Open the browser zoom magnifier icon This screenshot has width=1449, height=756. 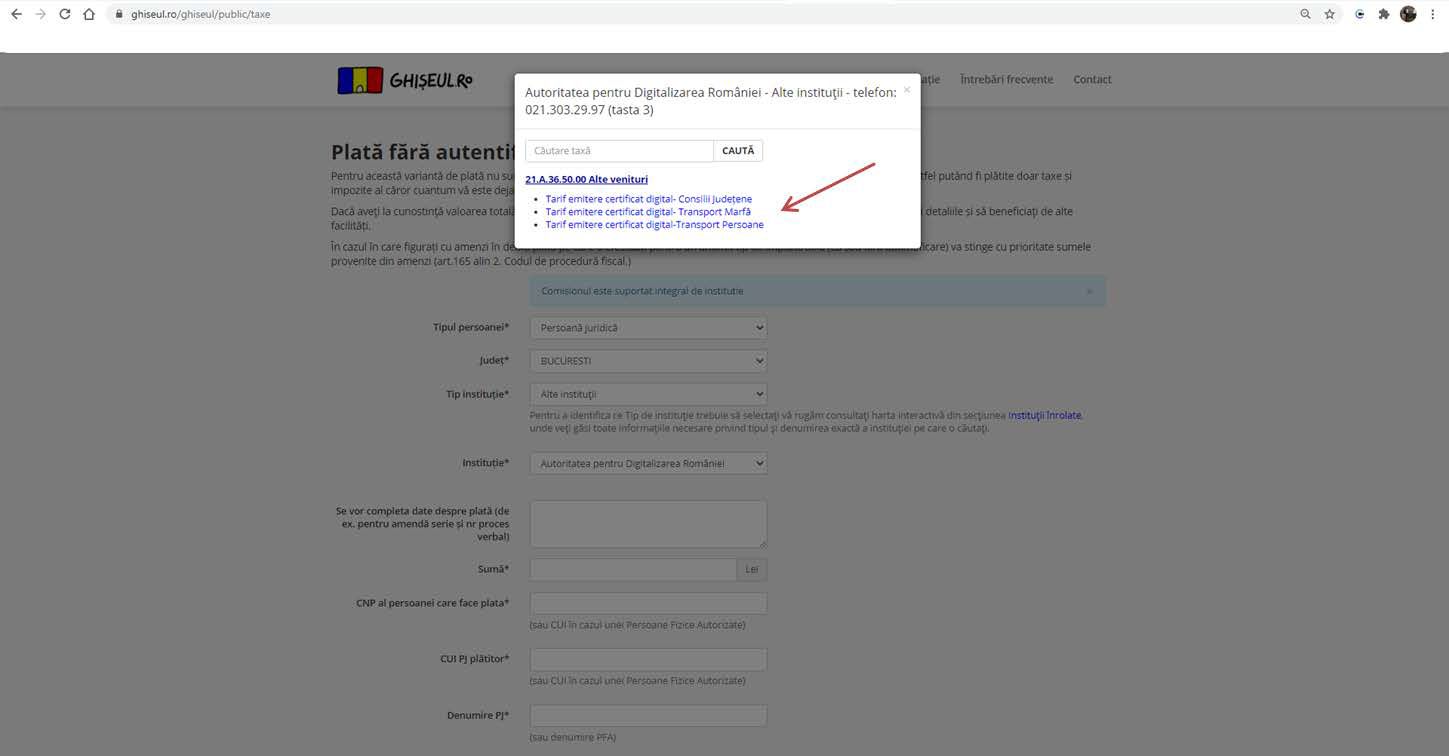point(1305,14)
